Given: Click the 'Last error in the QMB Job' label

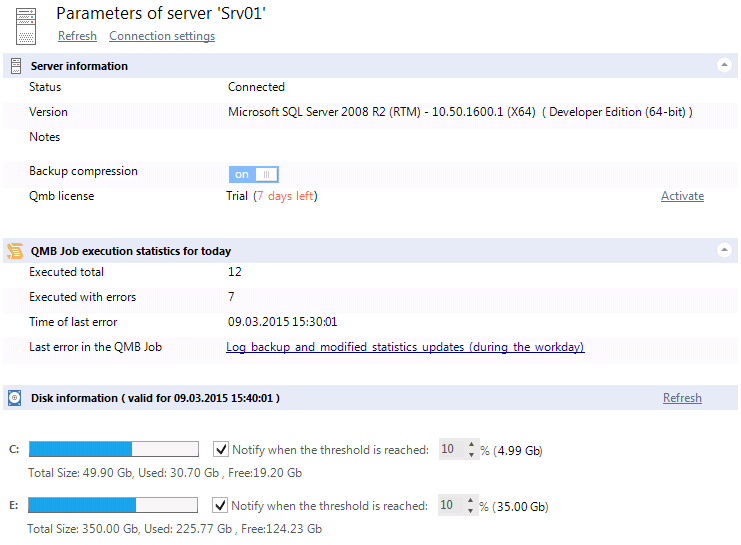Looking at the screenshot, I should tap(95, 347).
